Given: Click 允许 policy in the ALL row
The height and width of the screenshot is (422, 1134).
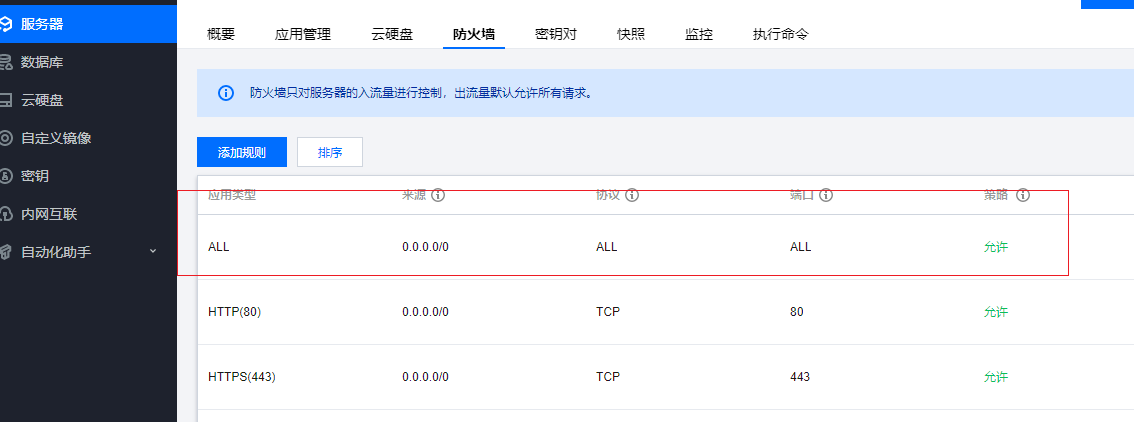Looking at the screenshot, I should (x=996, y=247).
